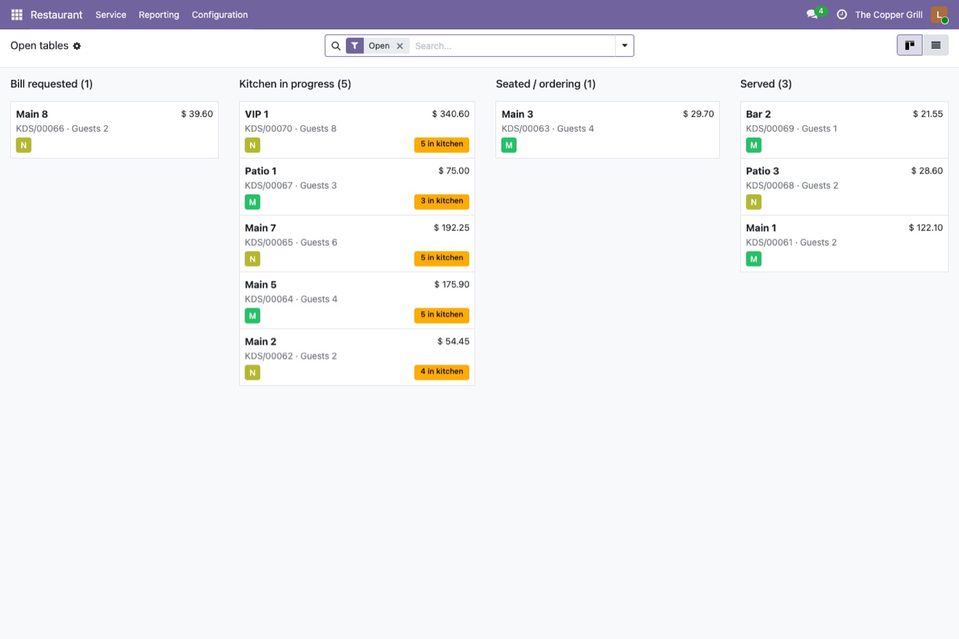
Task: Open the user avatar menu
Action: pos(939,15)
